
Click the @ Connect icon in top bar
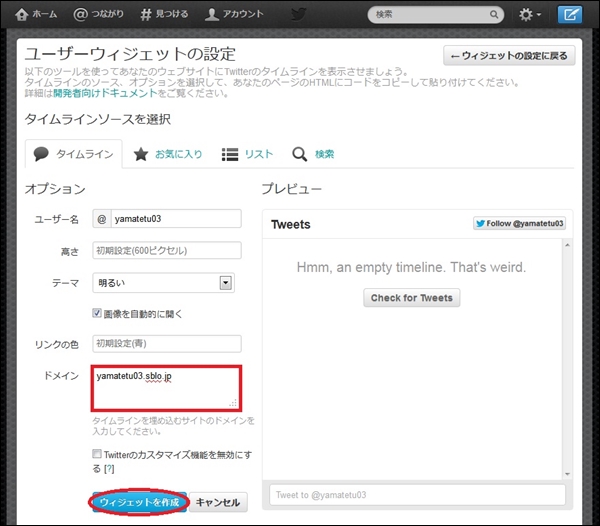tap(80, 15)
